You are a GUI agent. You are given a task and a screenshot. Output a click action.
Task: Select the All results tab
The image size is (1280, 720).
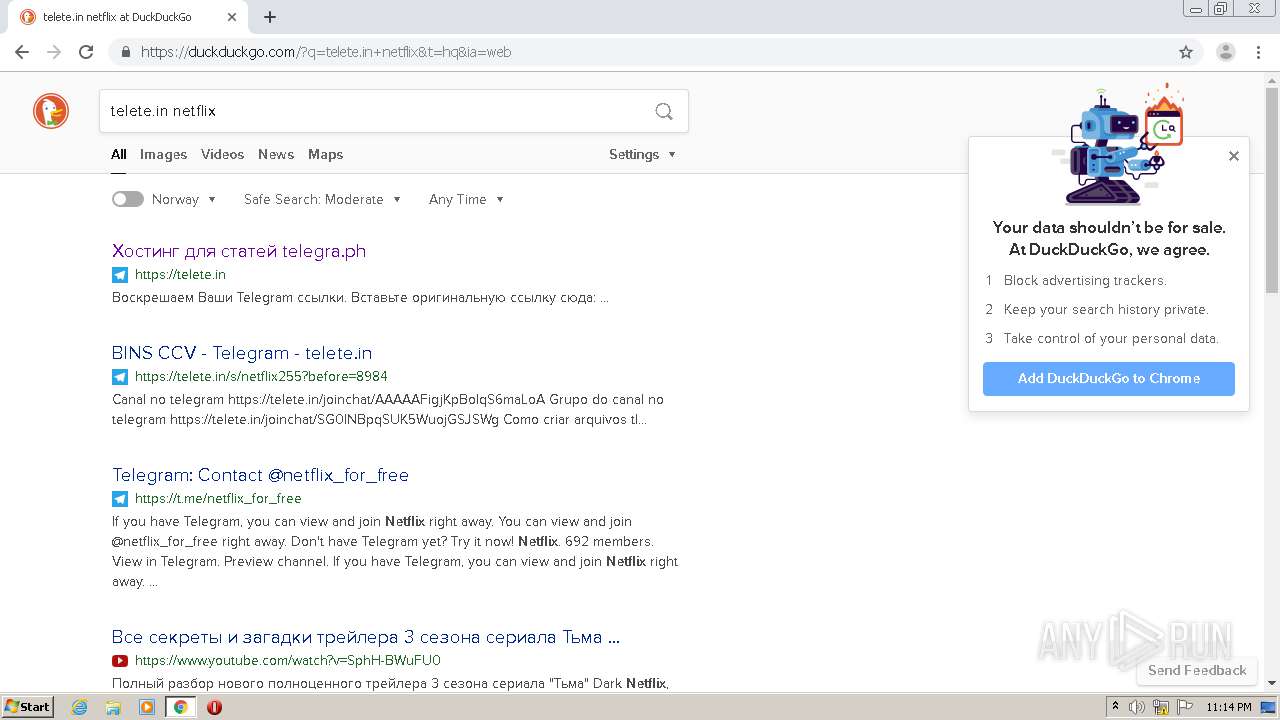click(x=119, y=154)
